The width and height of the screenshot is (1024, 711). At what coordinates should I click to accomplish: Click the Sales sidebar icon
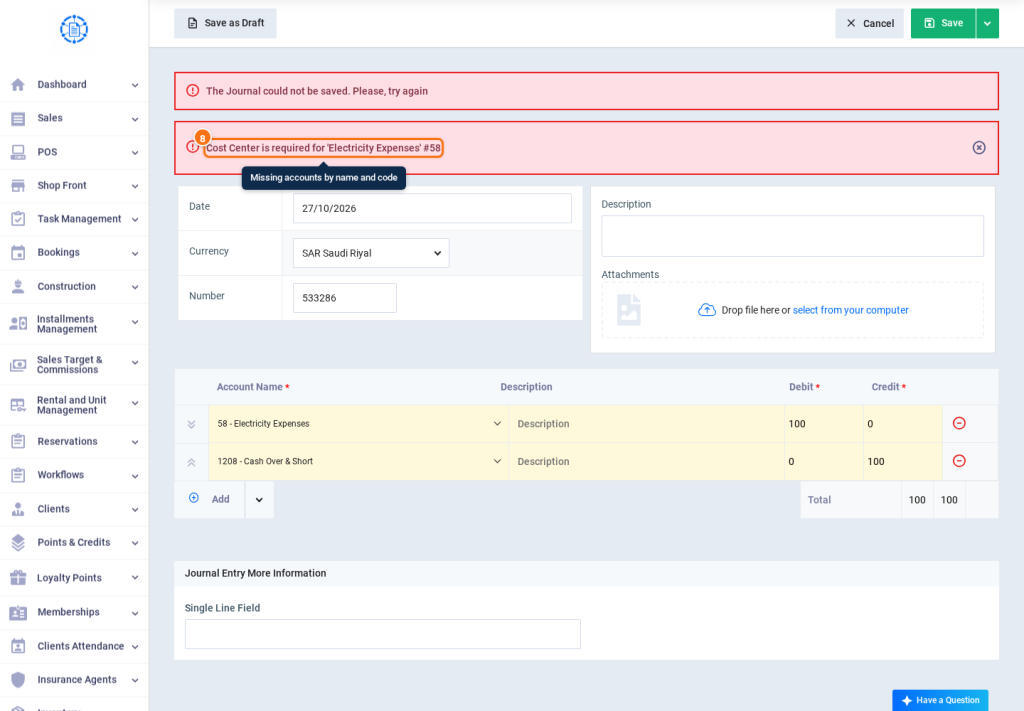tap(18, 119)
